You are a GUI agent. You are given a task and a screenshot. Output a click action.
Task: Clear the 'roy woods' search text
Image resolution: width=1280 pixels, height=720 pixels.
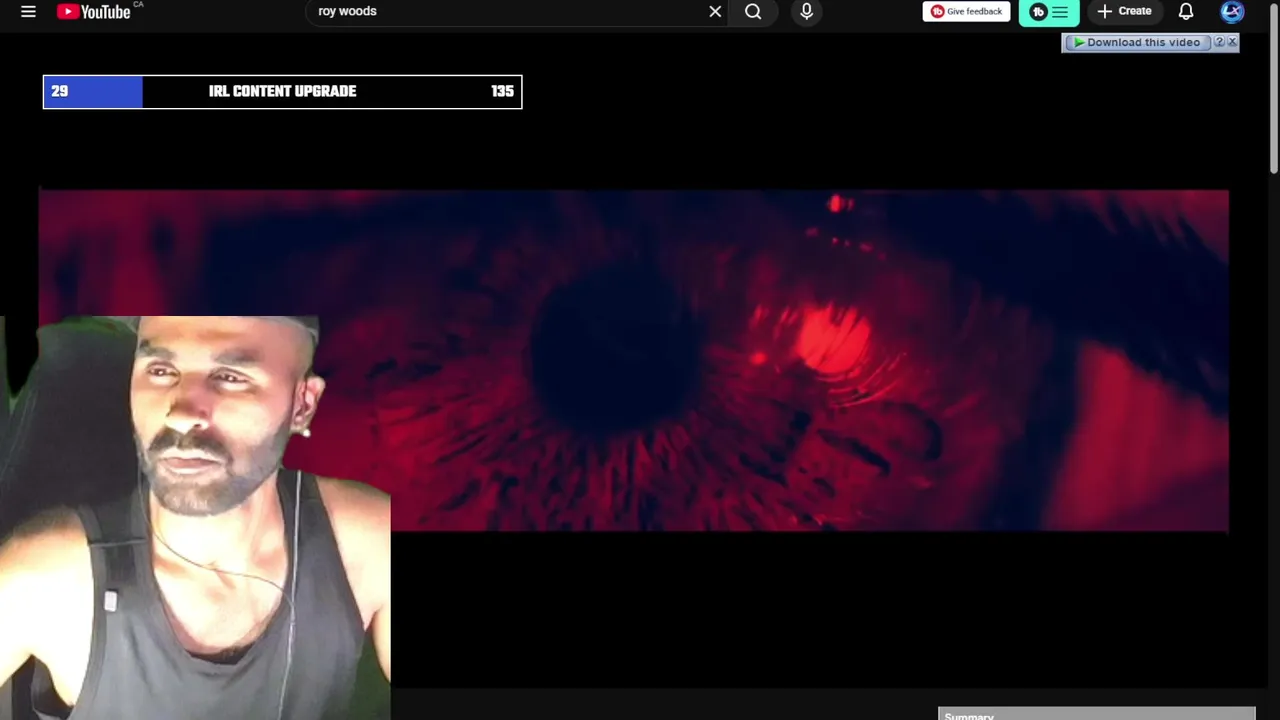pyautogui.click(x=715, y=12)
